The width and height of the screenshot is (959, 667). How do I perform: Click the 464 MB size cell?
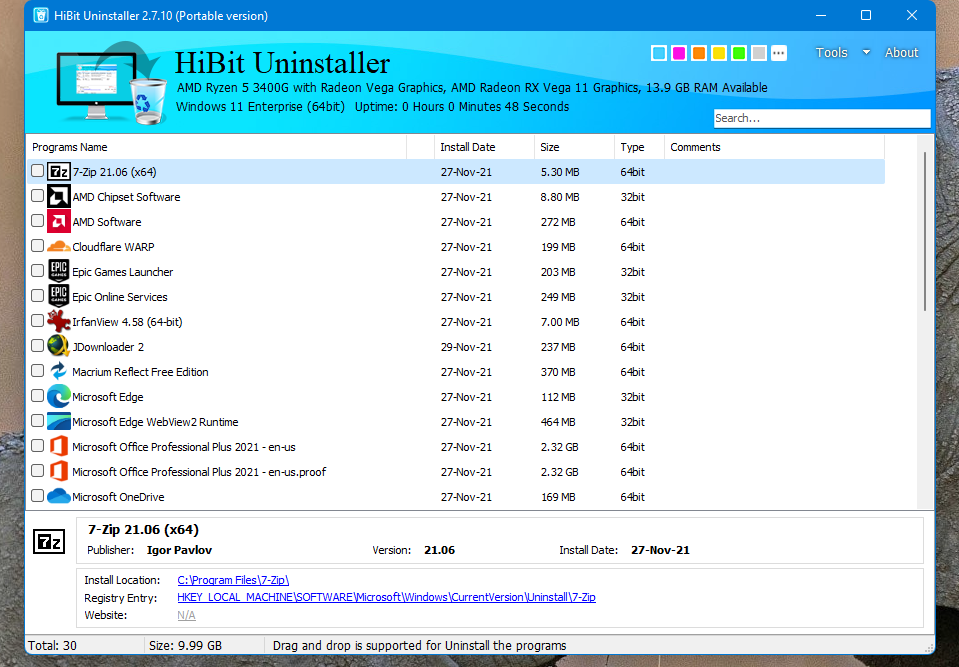pos(558,422)
